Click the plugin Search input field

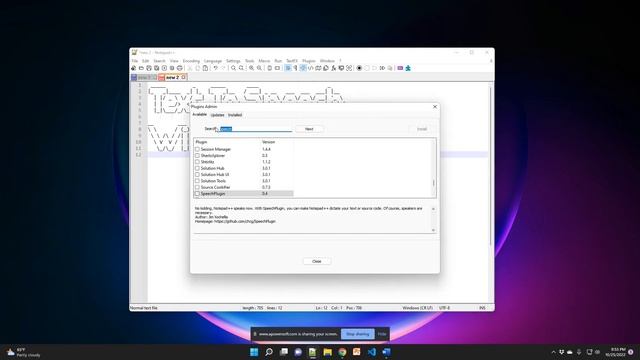[x=256, y=129]
